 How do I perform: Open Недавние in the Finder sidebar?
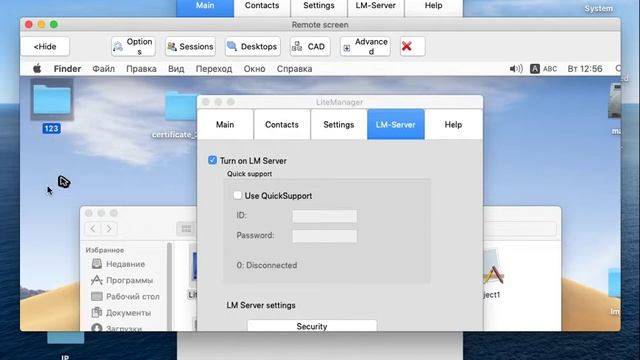[125, 264]
